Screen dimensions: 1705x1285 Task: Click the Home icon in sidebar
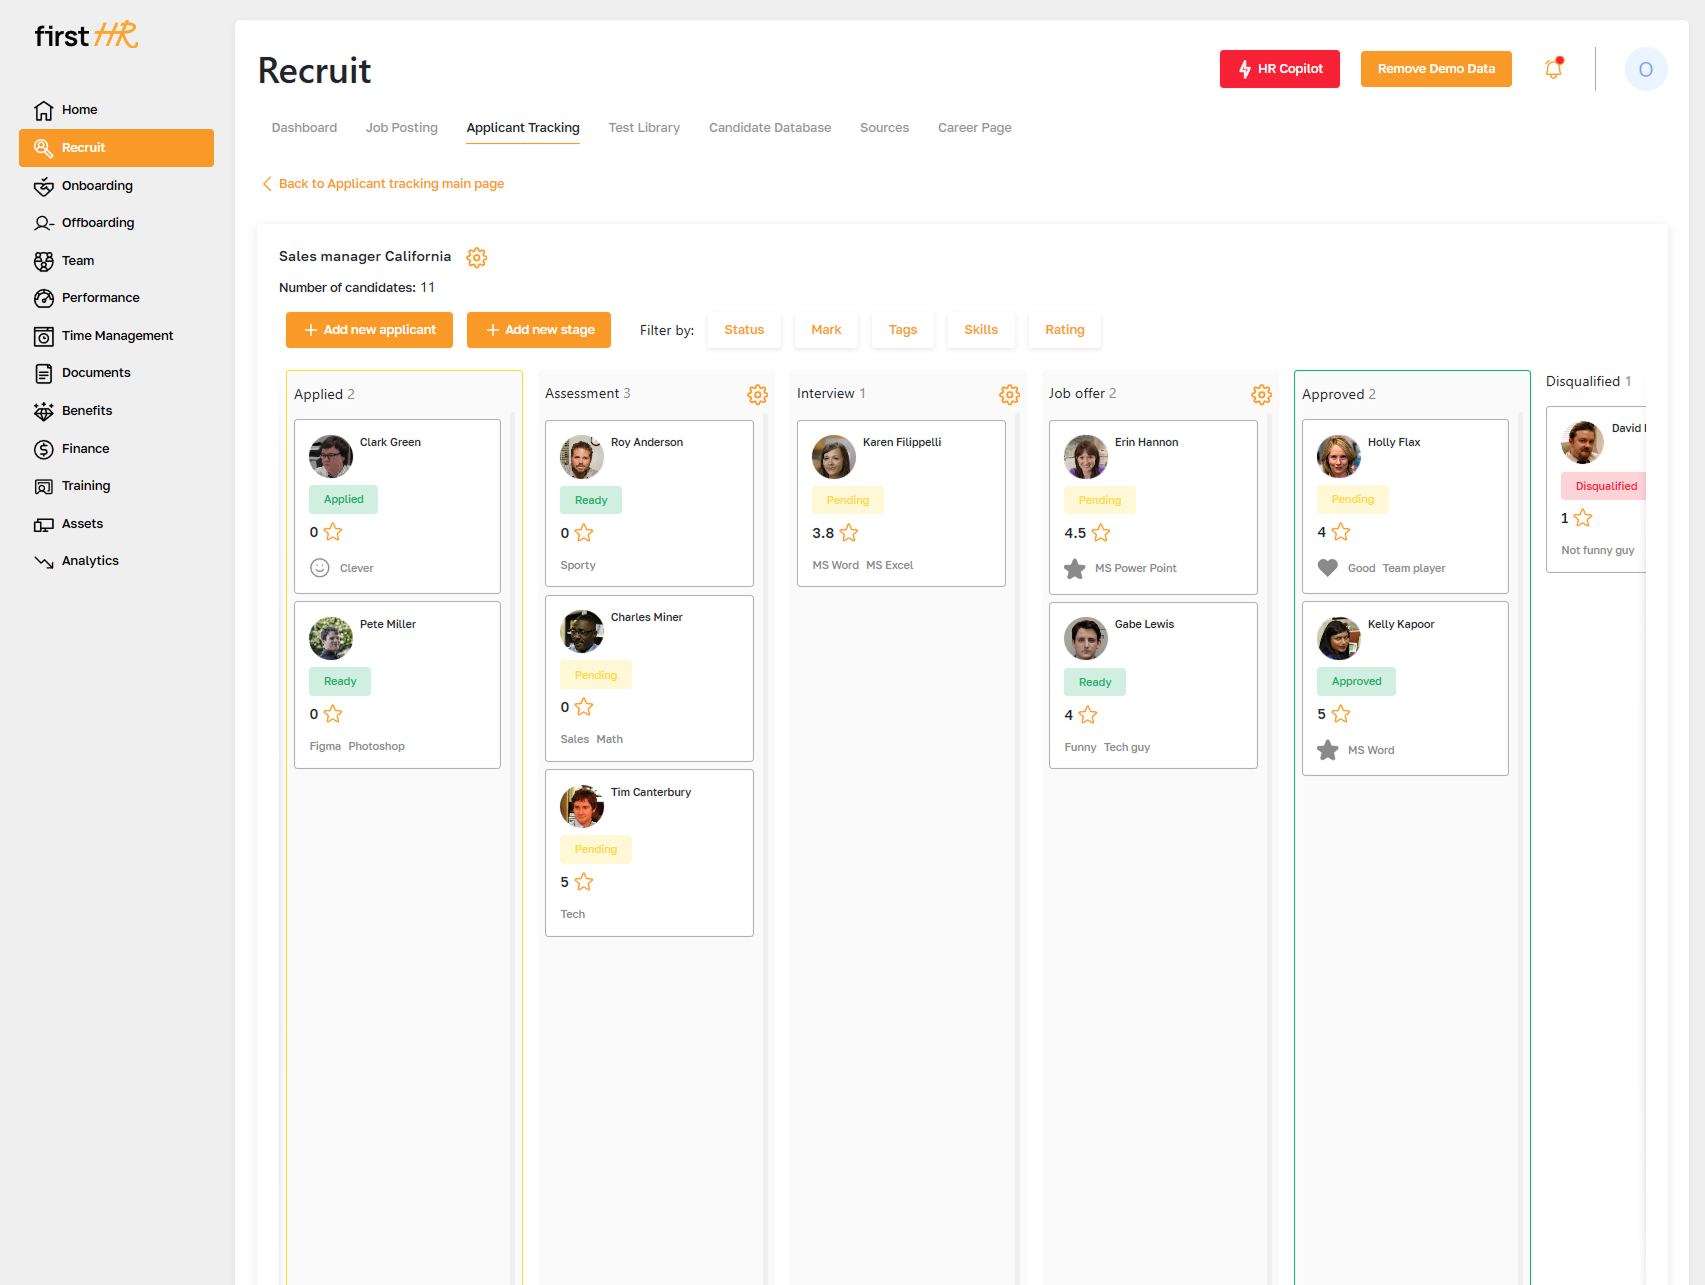[x=44, y=110]
